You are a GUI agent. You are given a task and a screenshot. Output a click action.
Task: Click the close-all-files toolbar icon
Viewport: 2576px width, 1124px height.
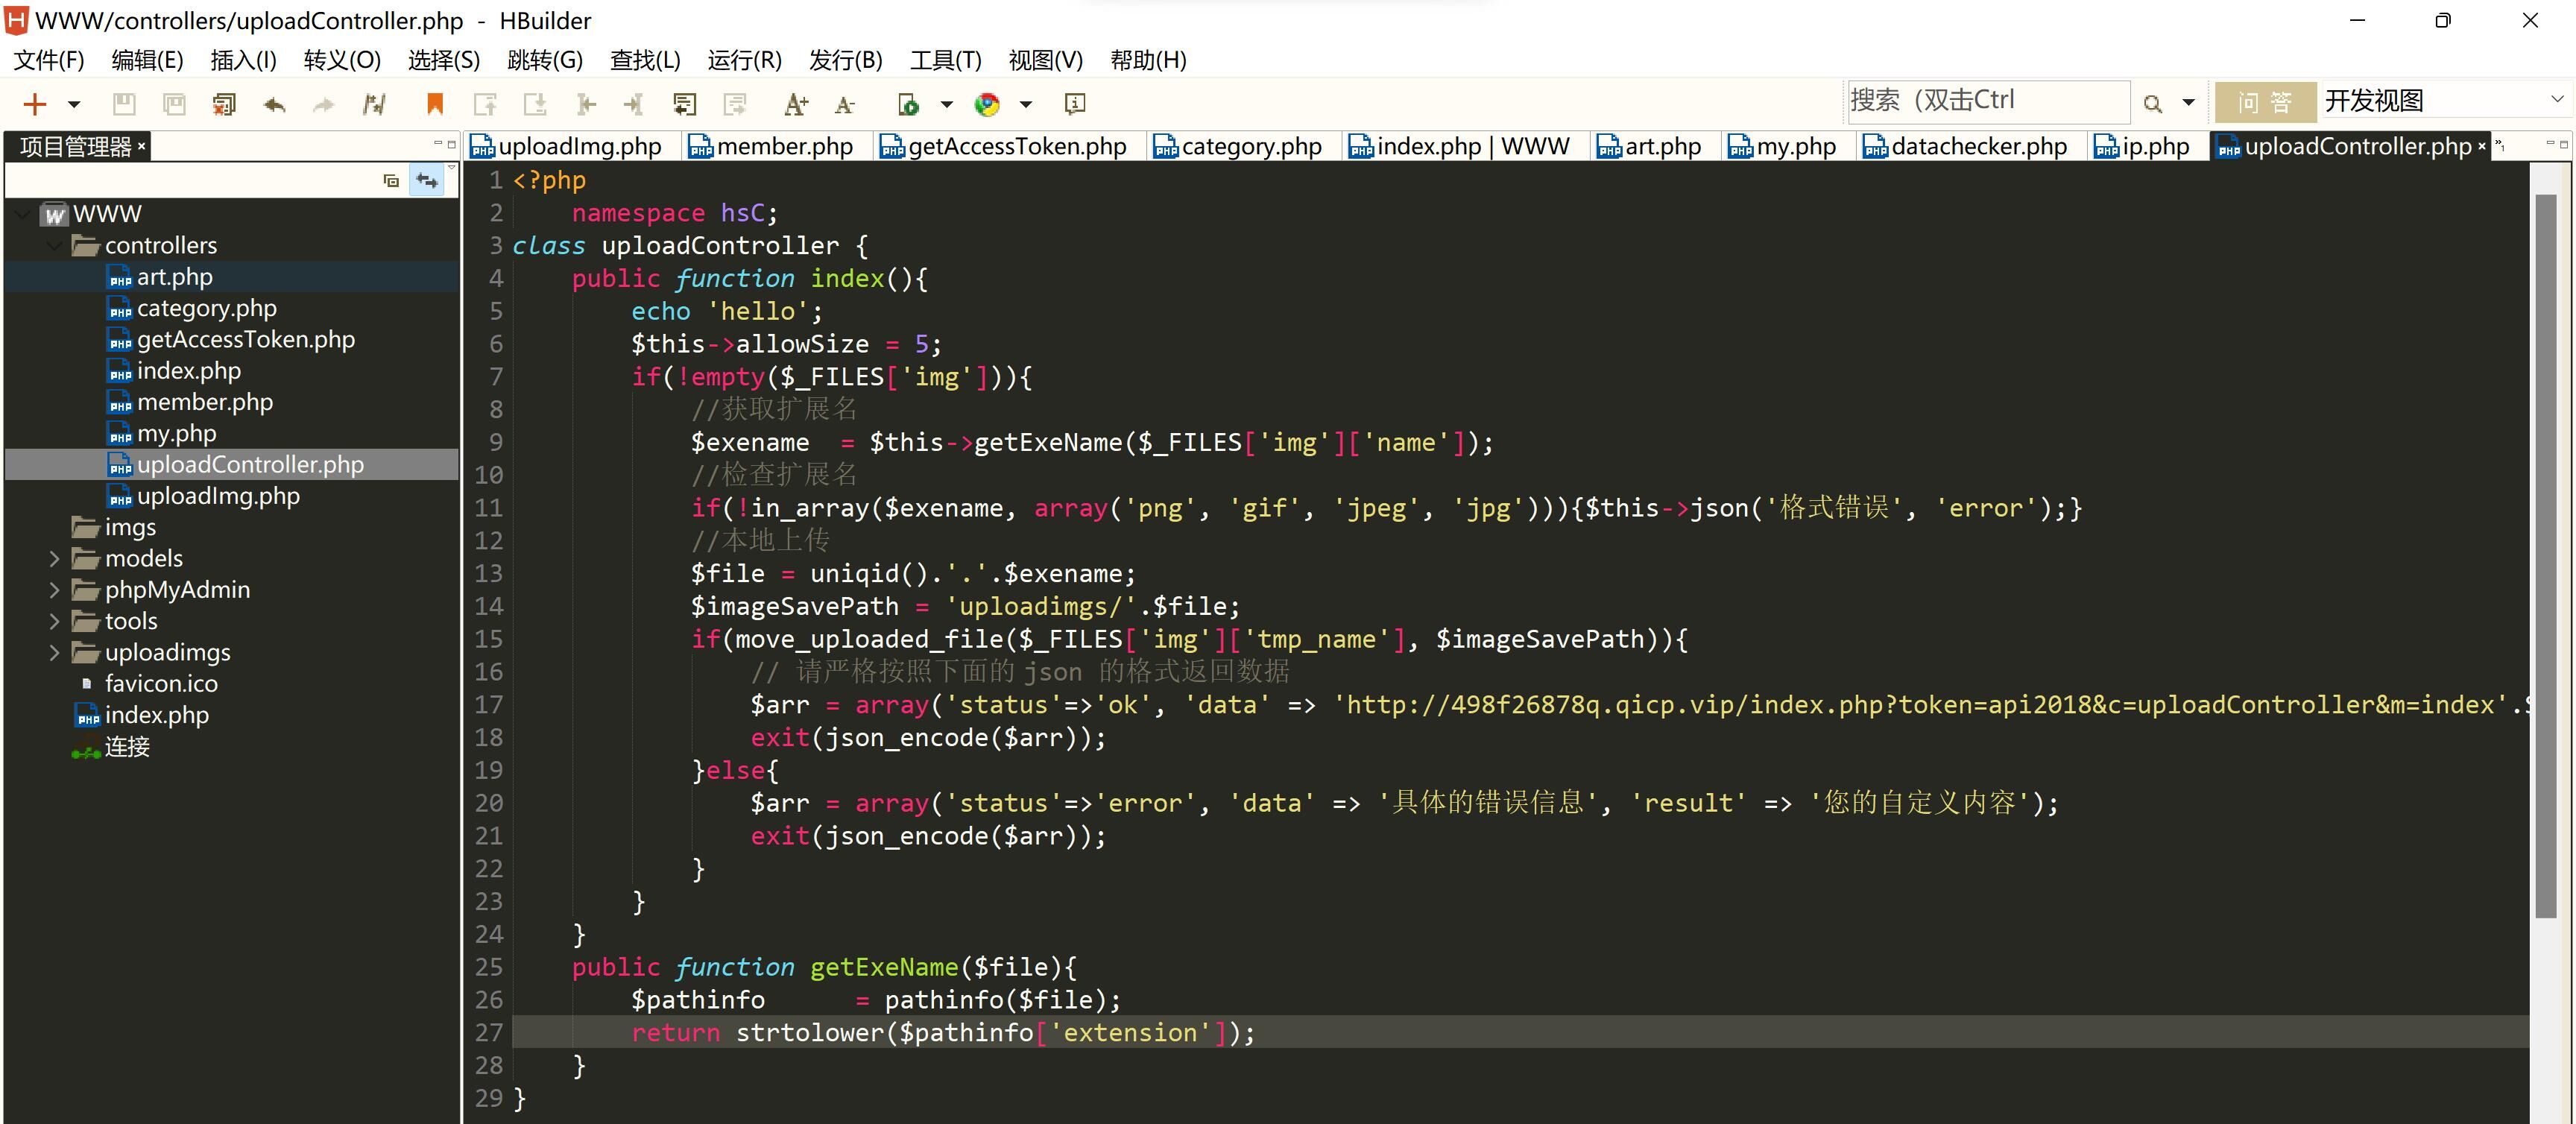[x=224, y=104]
